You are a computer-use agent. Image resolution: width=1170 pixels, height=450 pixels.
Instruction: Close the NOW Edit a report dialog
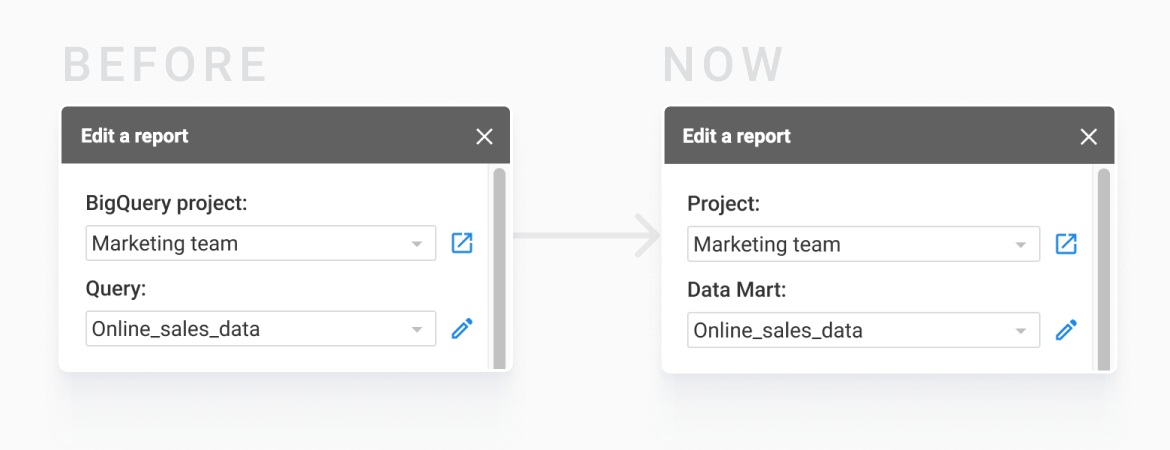pos(1089,137)
